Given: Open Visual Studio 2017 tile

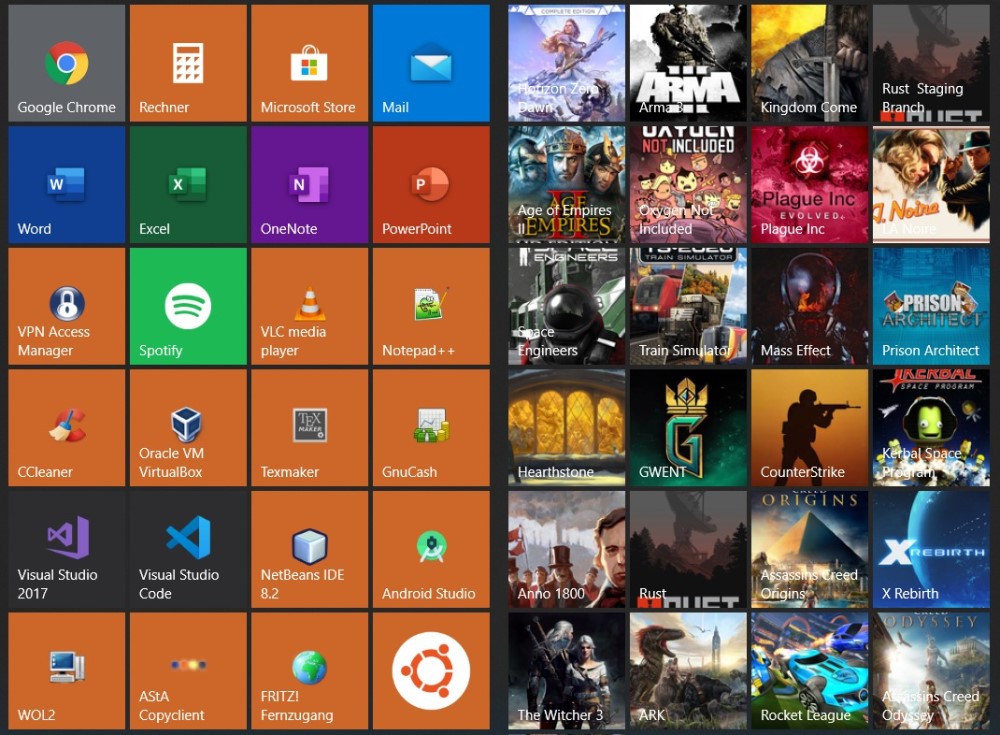Looking at the screenshot, I should 67,549.
